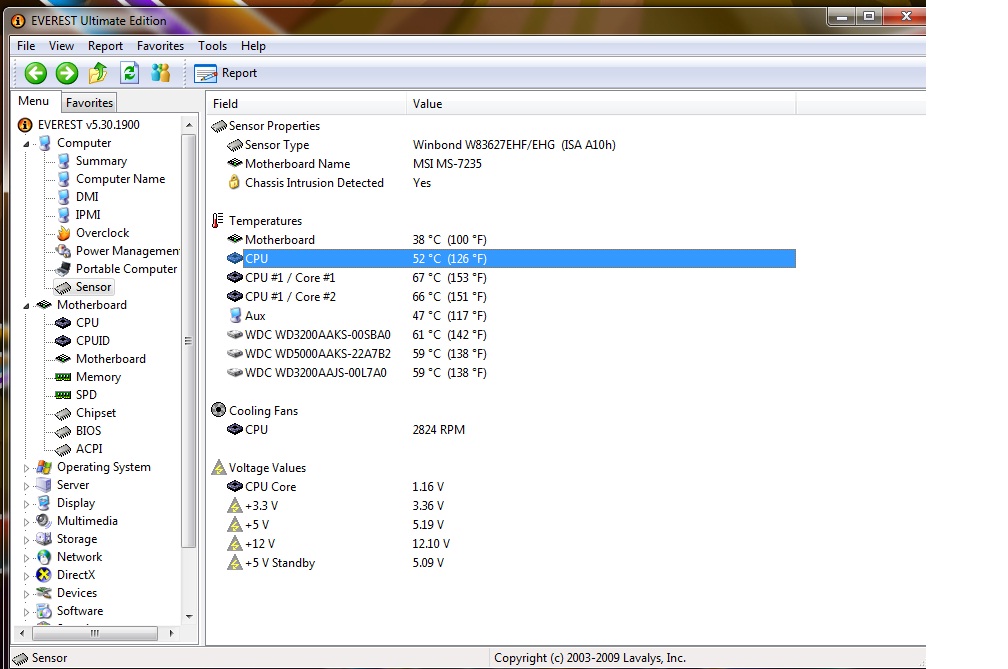Image resolution: width=1008 pixels, height=669 pixels.
Task: Click the Refresh toolbar icon
Action: tap(129, 73)
